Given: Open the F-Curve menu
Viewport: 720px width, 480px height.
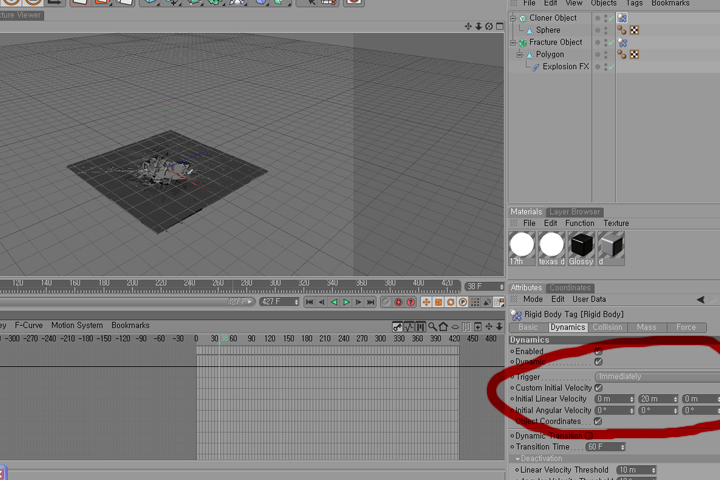Looking at the screenshot, I should 28,325.
